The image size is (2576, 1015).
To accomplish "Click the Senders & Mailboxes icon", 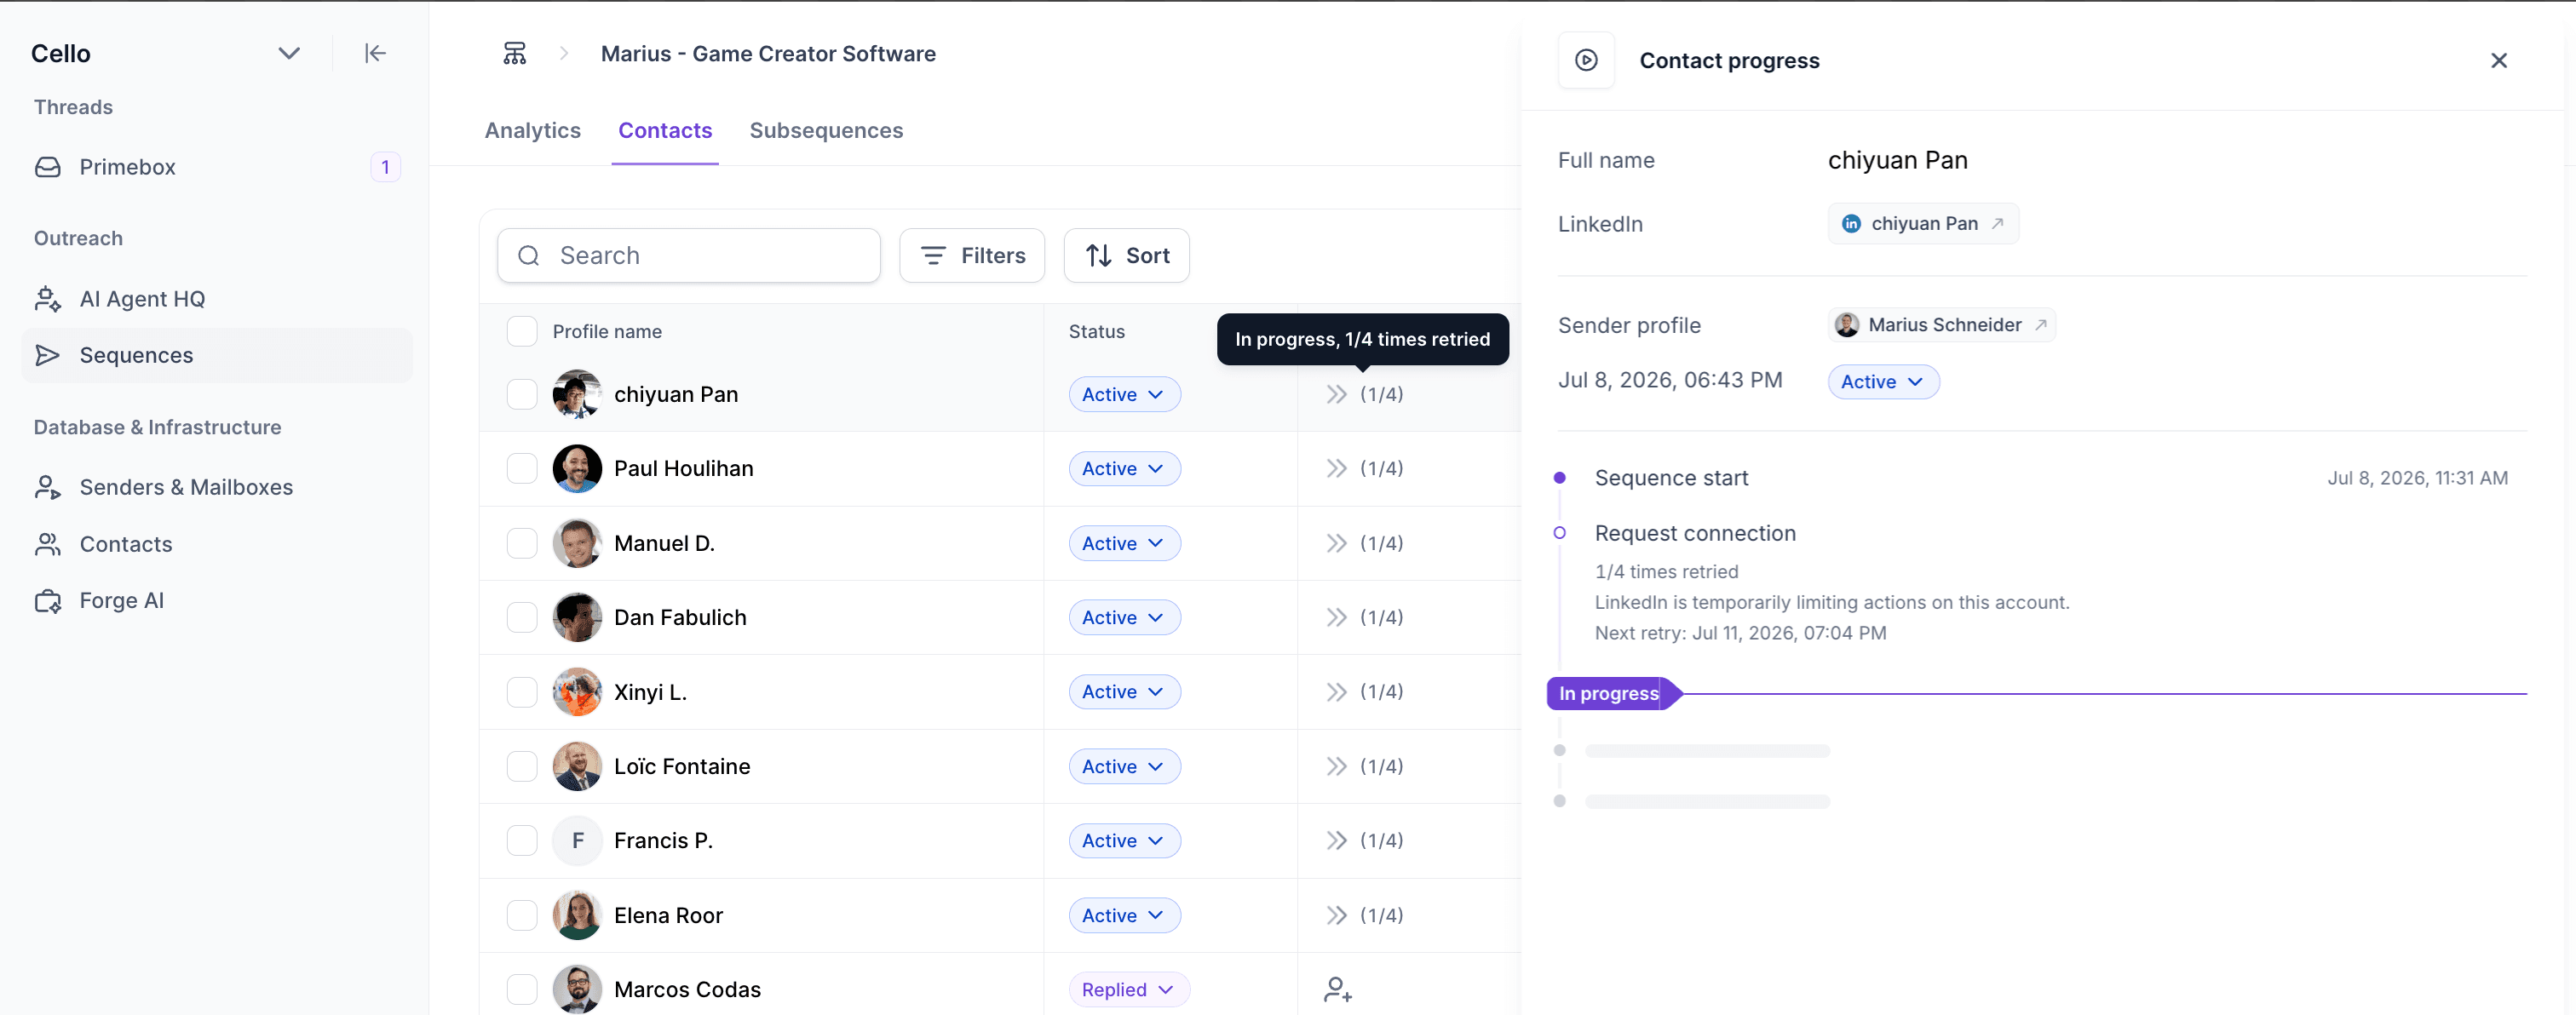I will coord(48,487).
